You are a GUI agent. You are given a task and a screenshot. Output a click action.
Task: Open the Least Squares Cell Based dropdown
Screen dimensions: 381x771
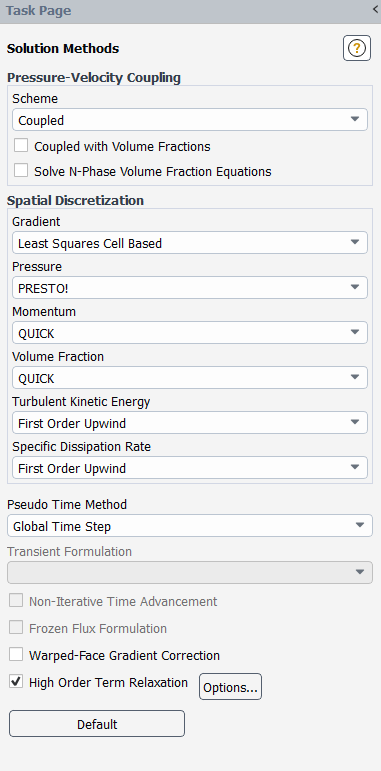coord(190,242)
